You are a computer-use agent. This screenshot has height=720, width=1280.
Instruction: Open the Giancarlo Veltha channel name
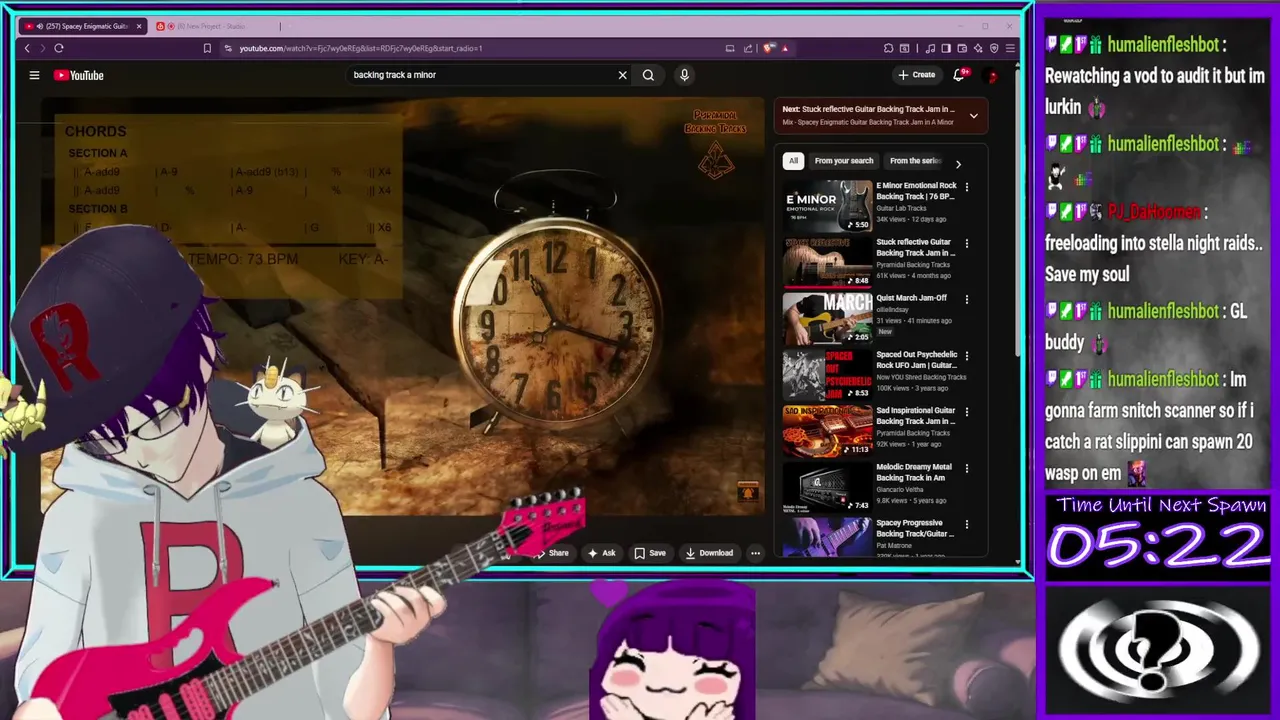click(x=898, y=489)
